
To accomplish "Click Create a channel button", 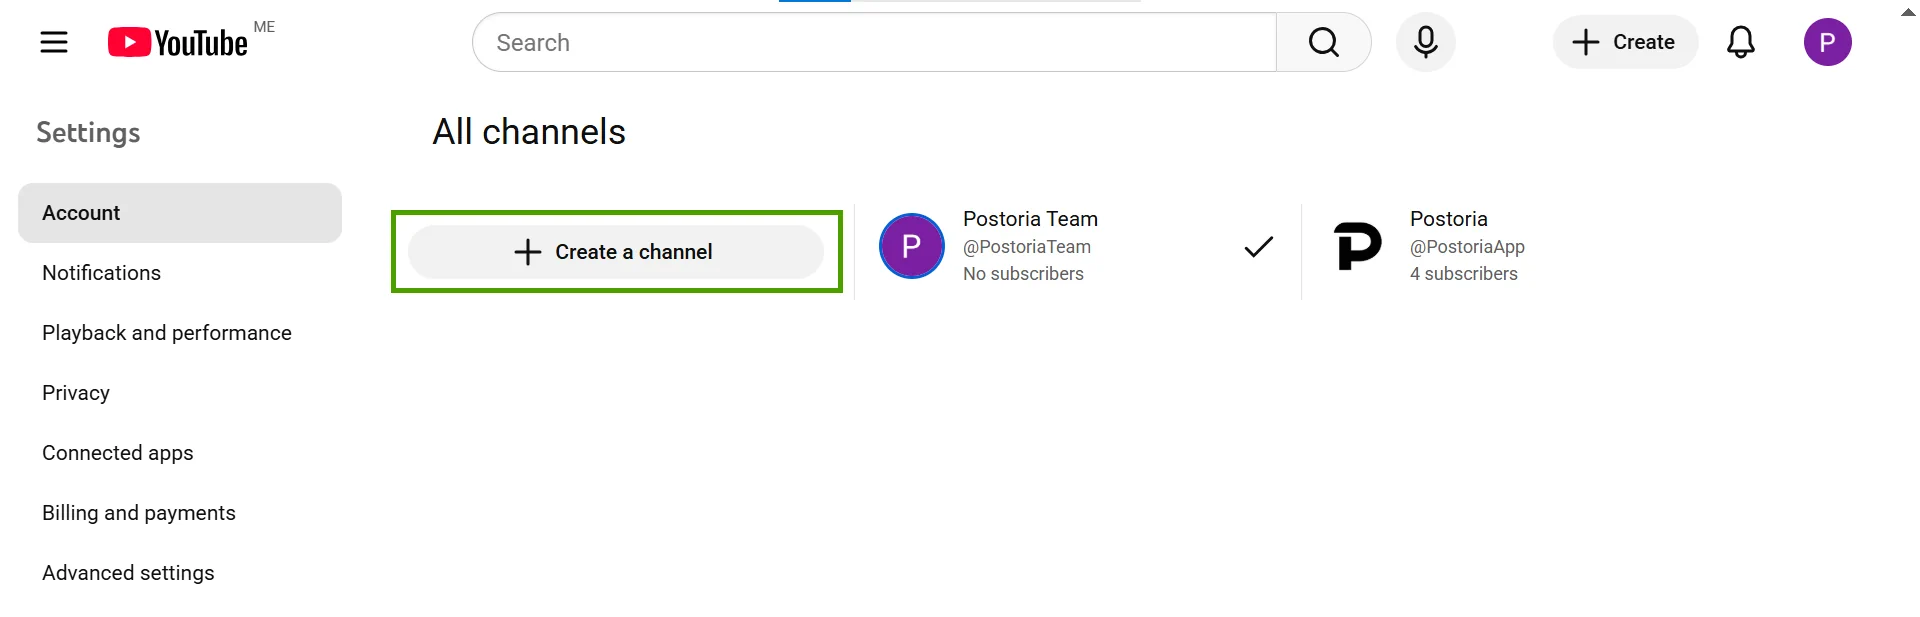I will coord(616,252).
